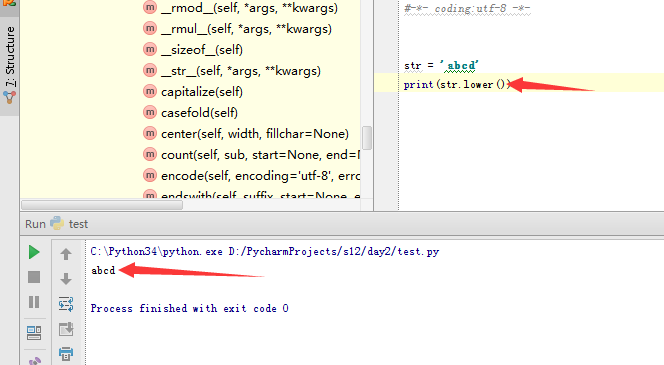
Task: Click the Down stack trace arrow
Action: [66, 279]
